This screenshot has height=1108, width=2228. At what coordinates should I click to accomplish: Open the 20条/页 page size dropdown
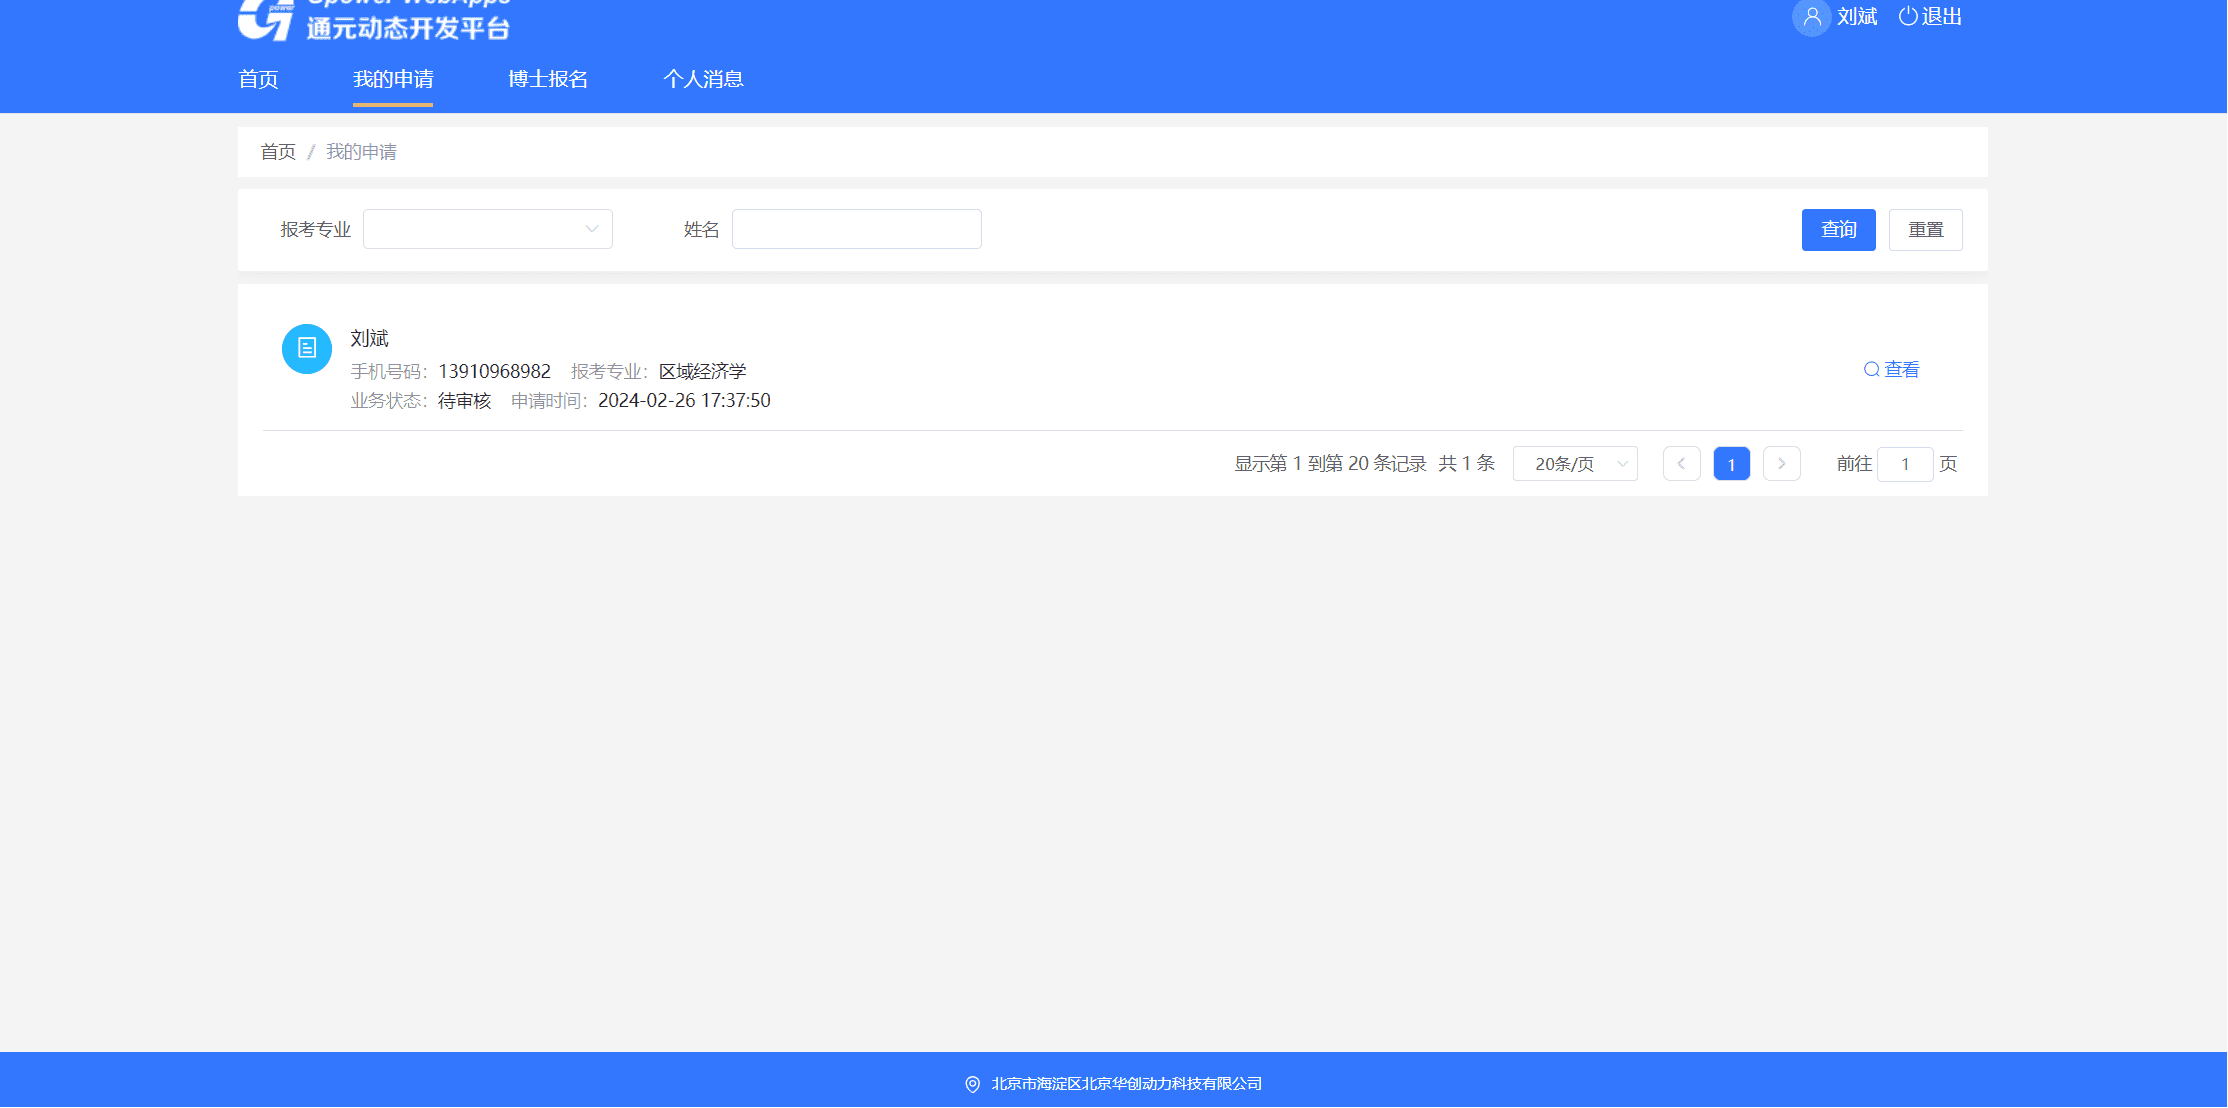pos(1575,463)
